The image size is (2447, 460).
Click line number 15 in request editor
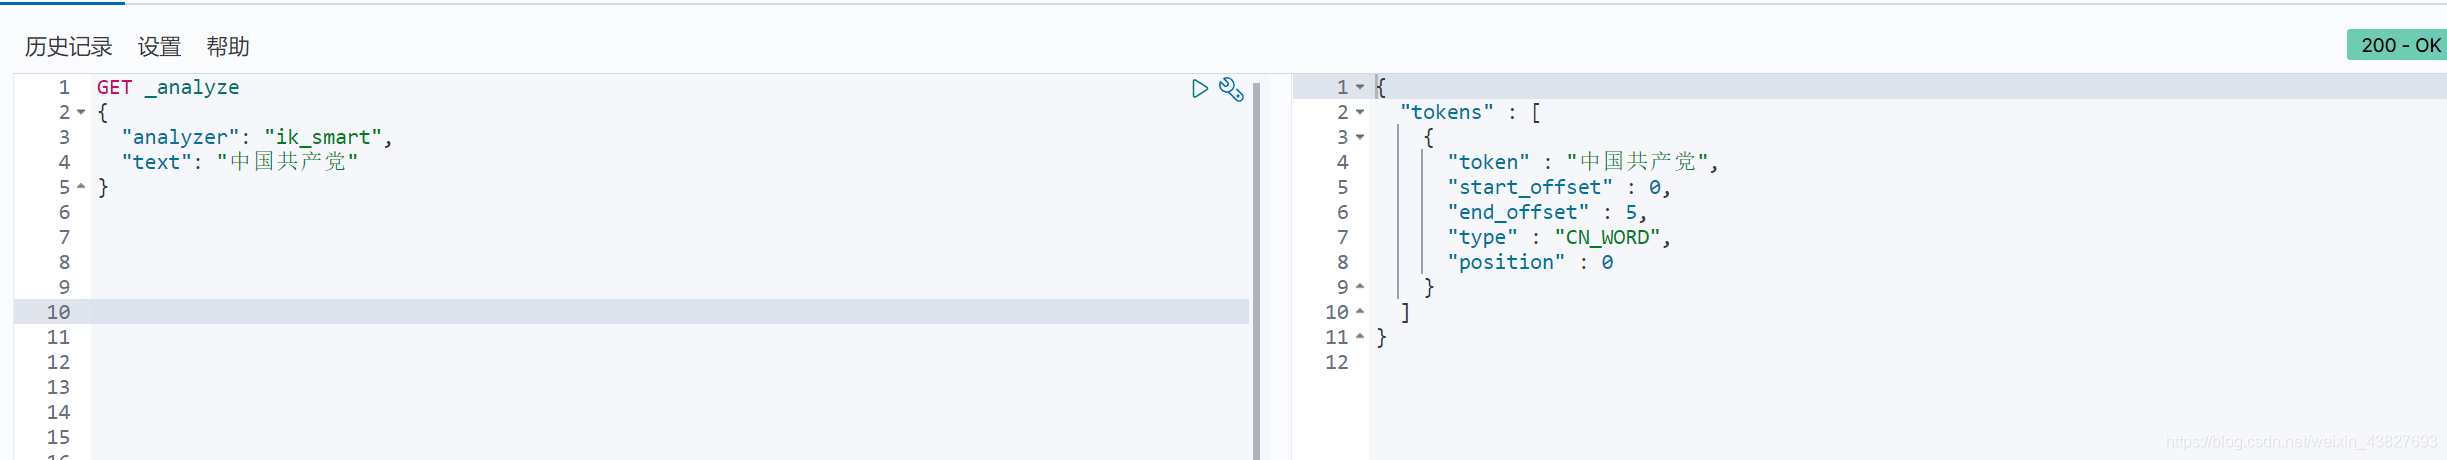(58, 437)
